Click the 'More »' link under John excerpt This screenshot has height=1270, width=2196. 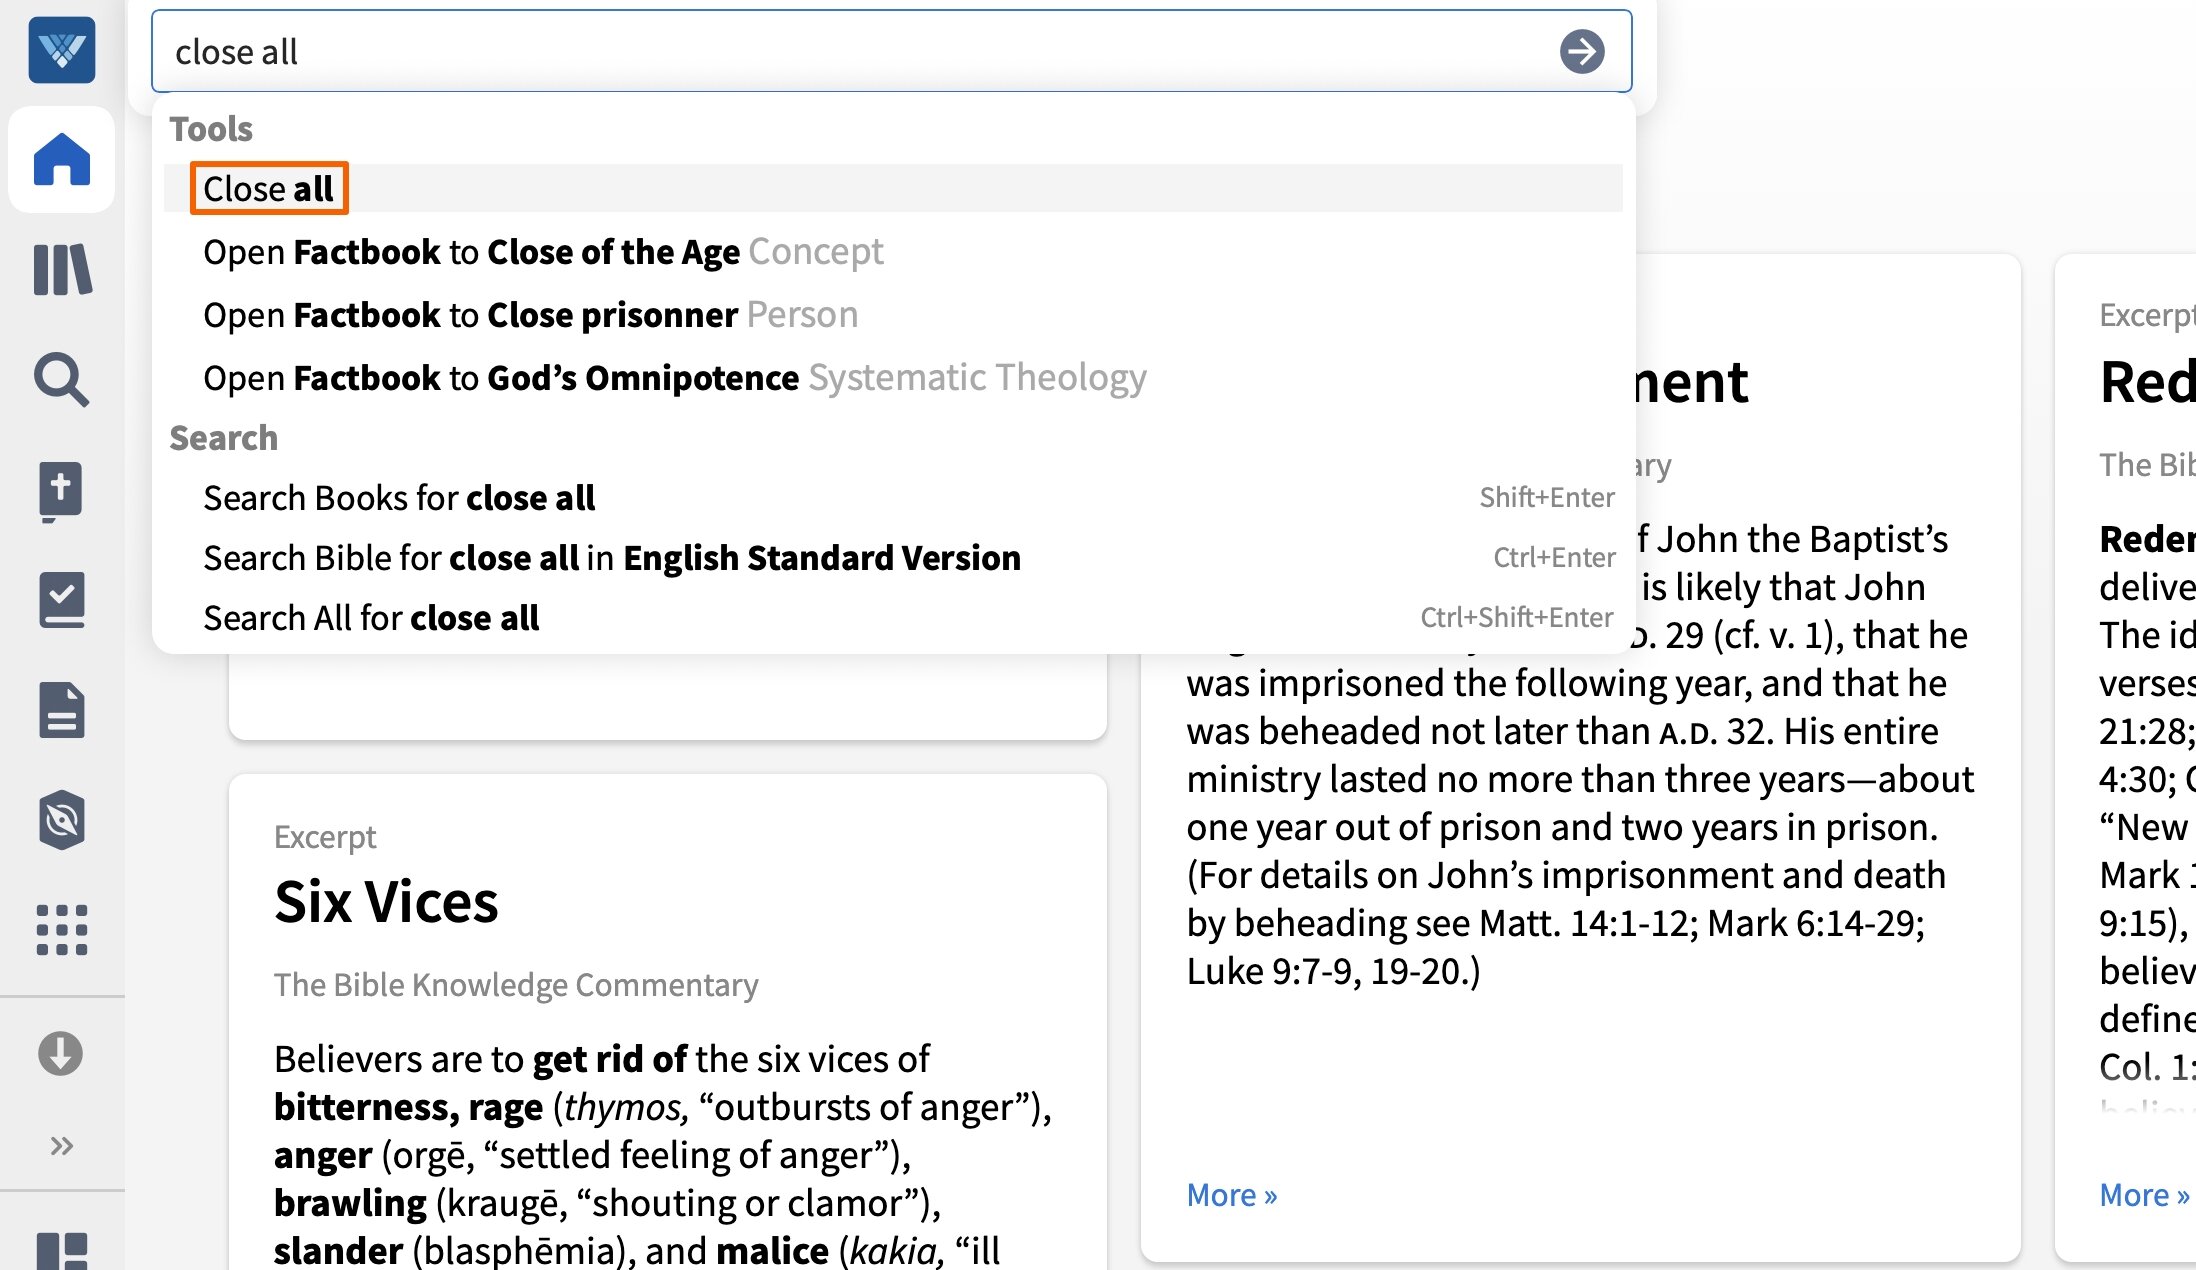coord(1232,1195)
